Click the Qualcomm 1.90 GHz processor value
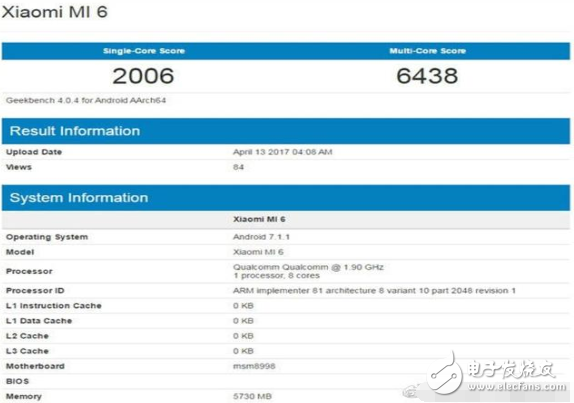The image size is (574, 403). [308, 271]
